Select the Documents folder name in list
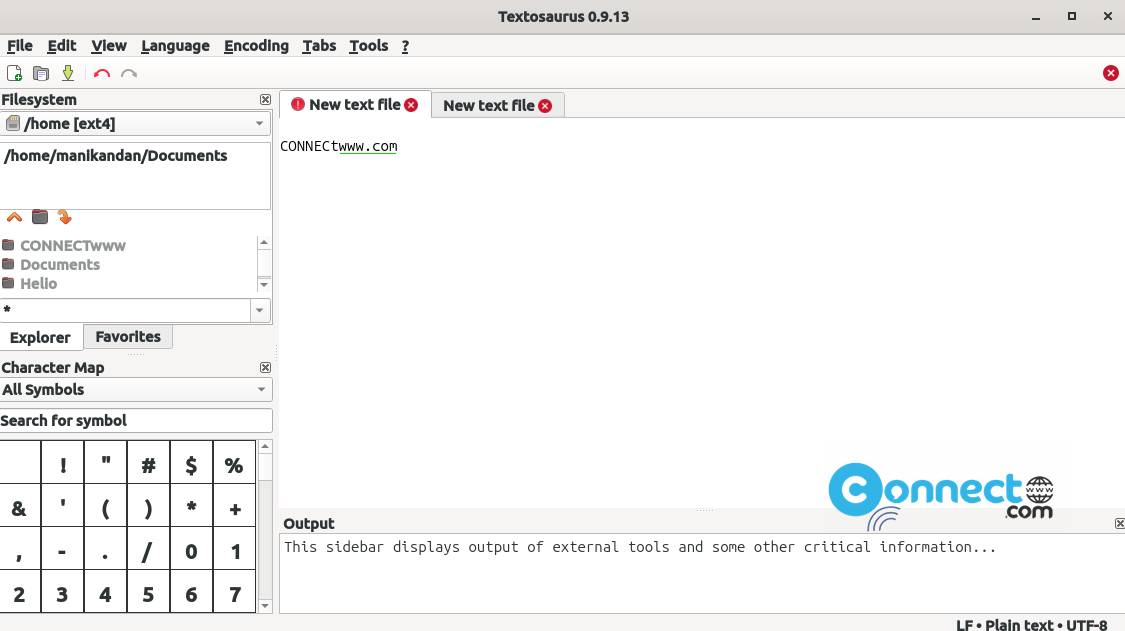Image resolution: width=1125 pixels, height=631 pixels. click(60, 264)
